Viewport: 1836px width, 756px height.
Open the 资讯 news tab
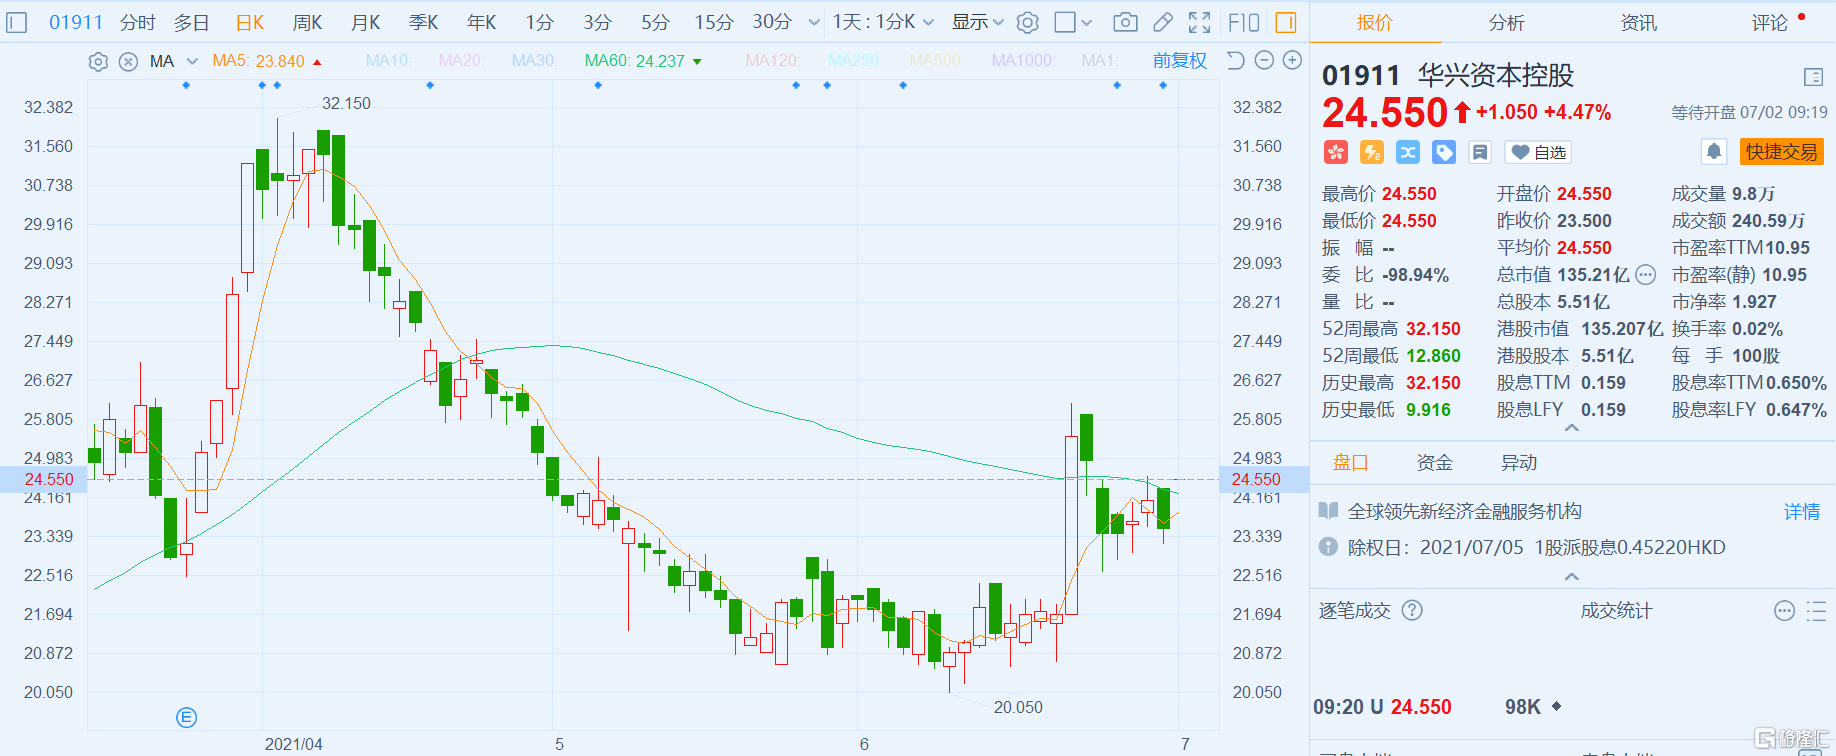coord(1638,22)
